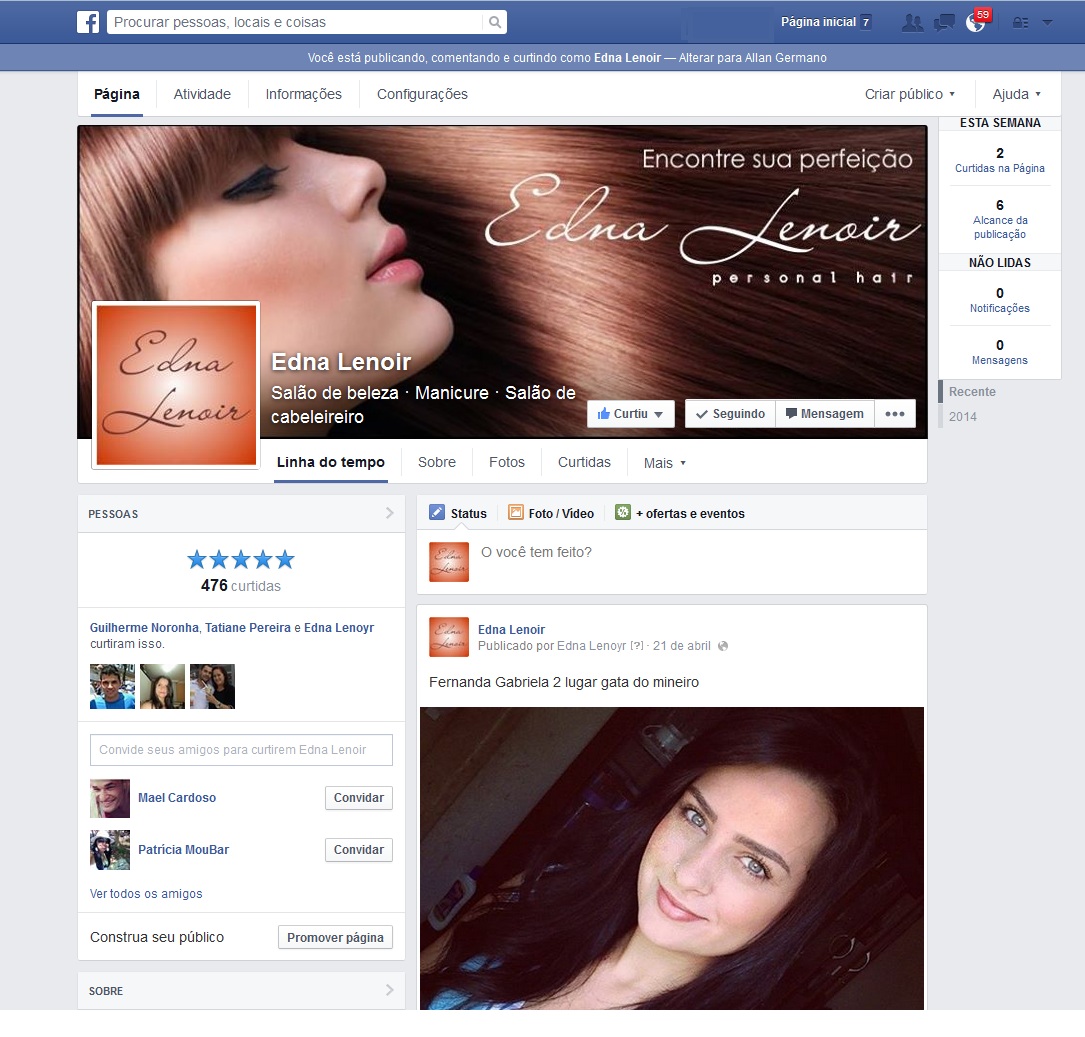
Task: Switch to the Informações tab
Action: tap(303, 94)
